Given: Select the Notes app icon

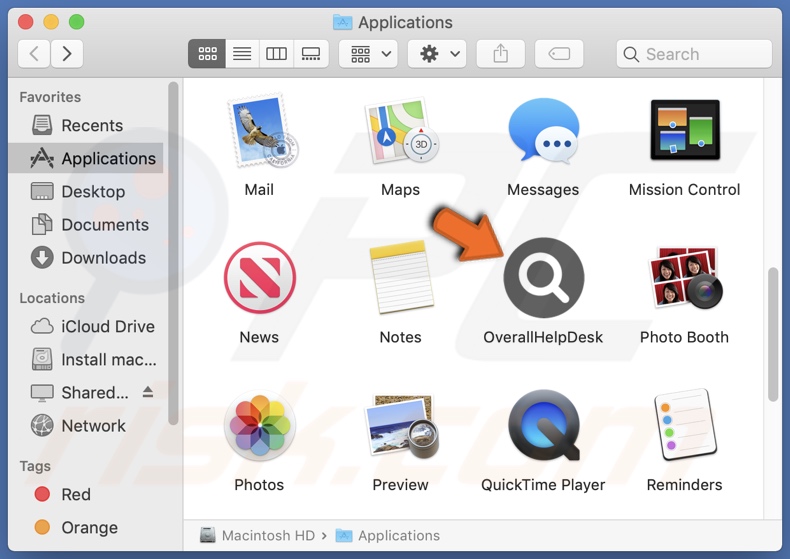Looking at the screenshot, I should pos(402,277).
